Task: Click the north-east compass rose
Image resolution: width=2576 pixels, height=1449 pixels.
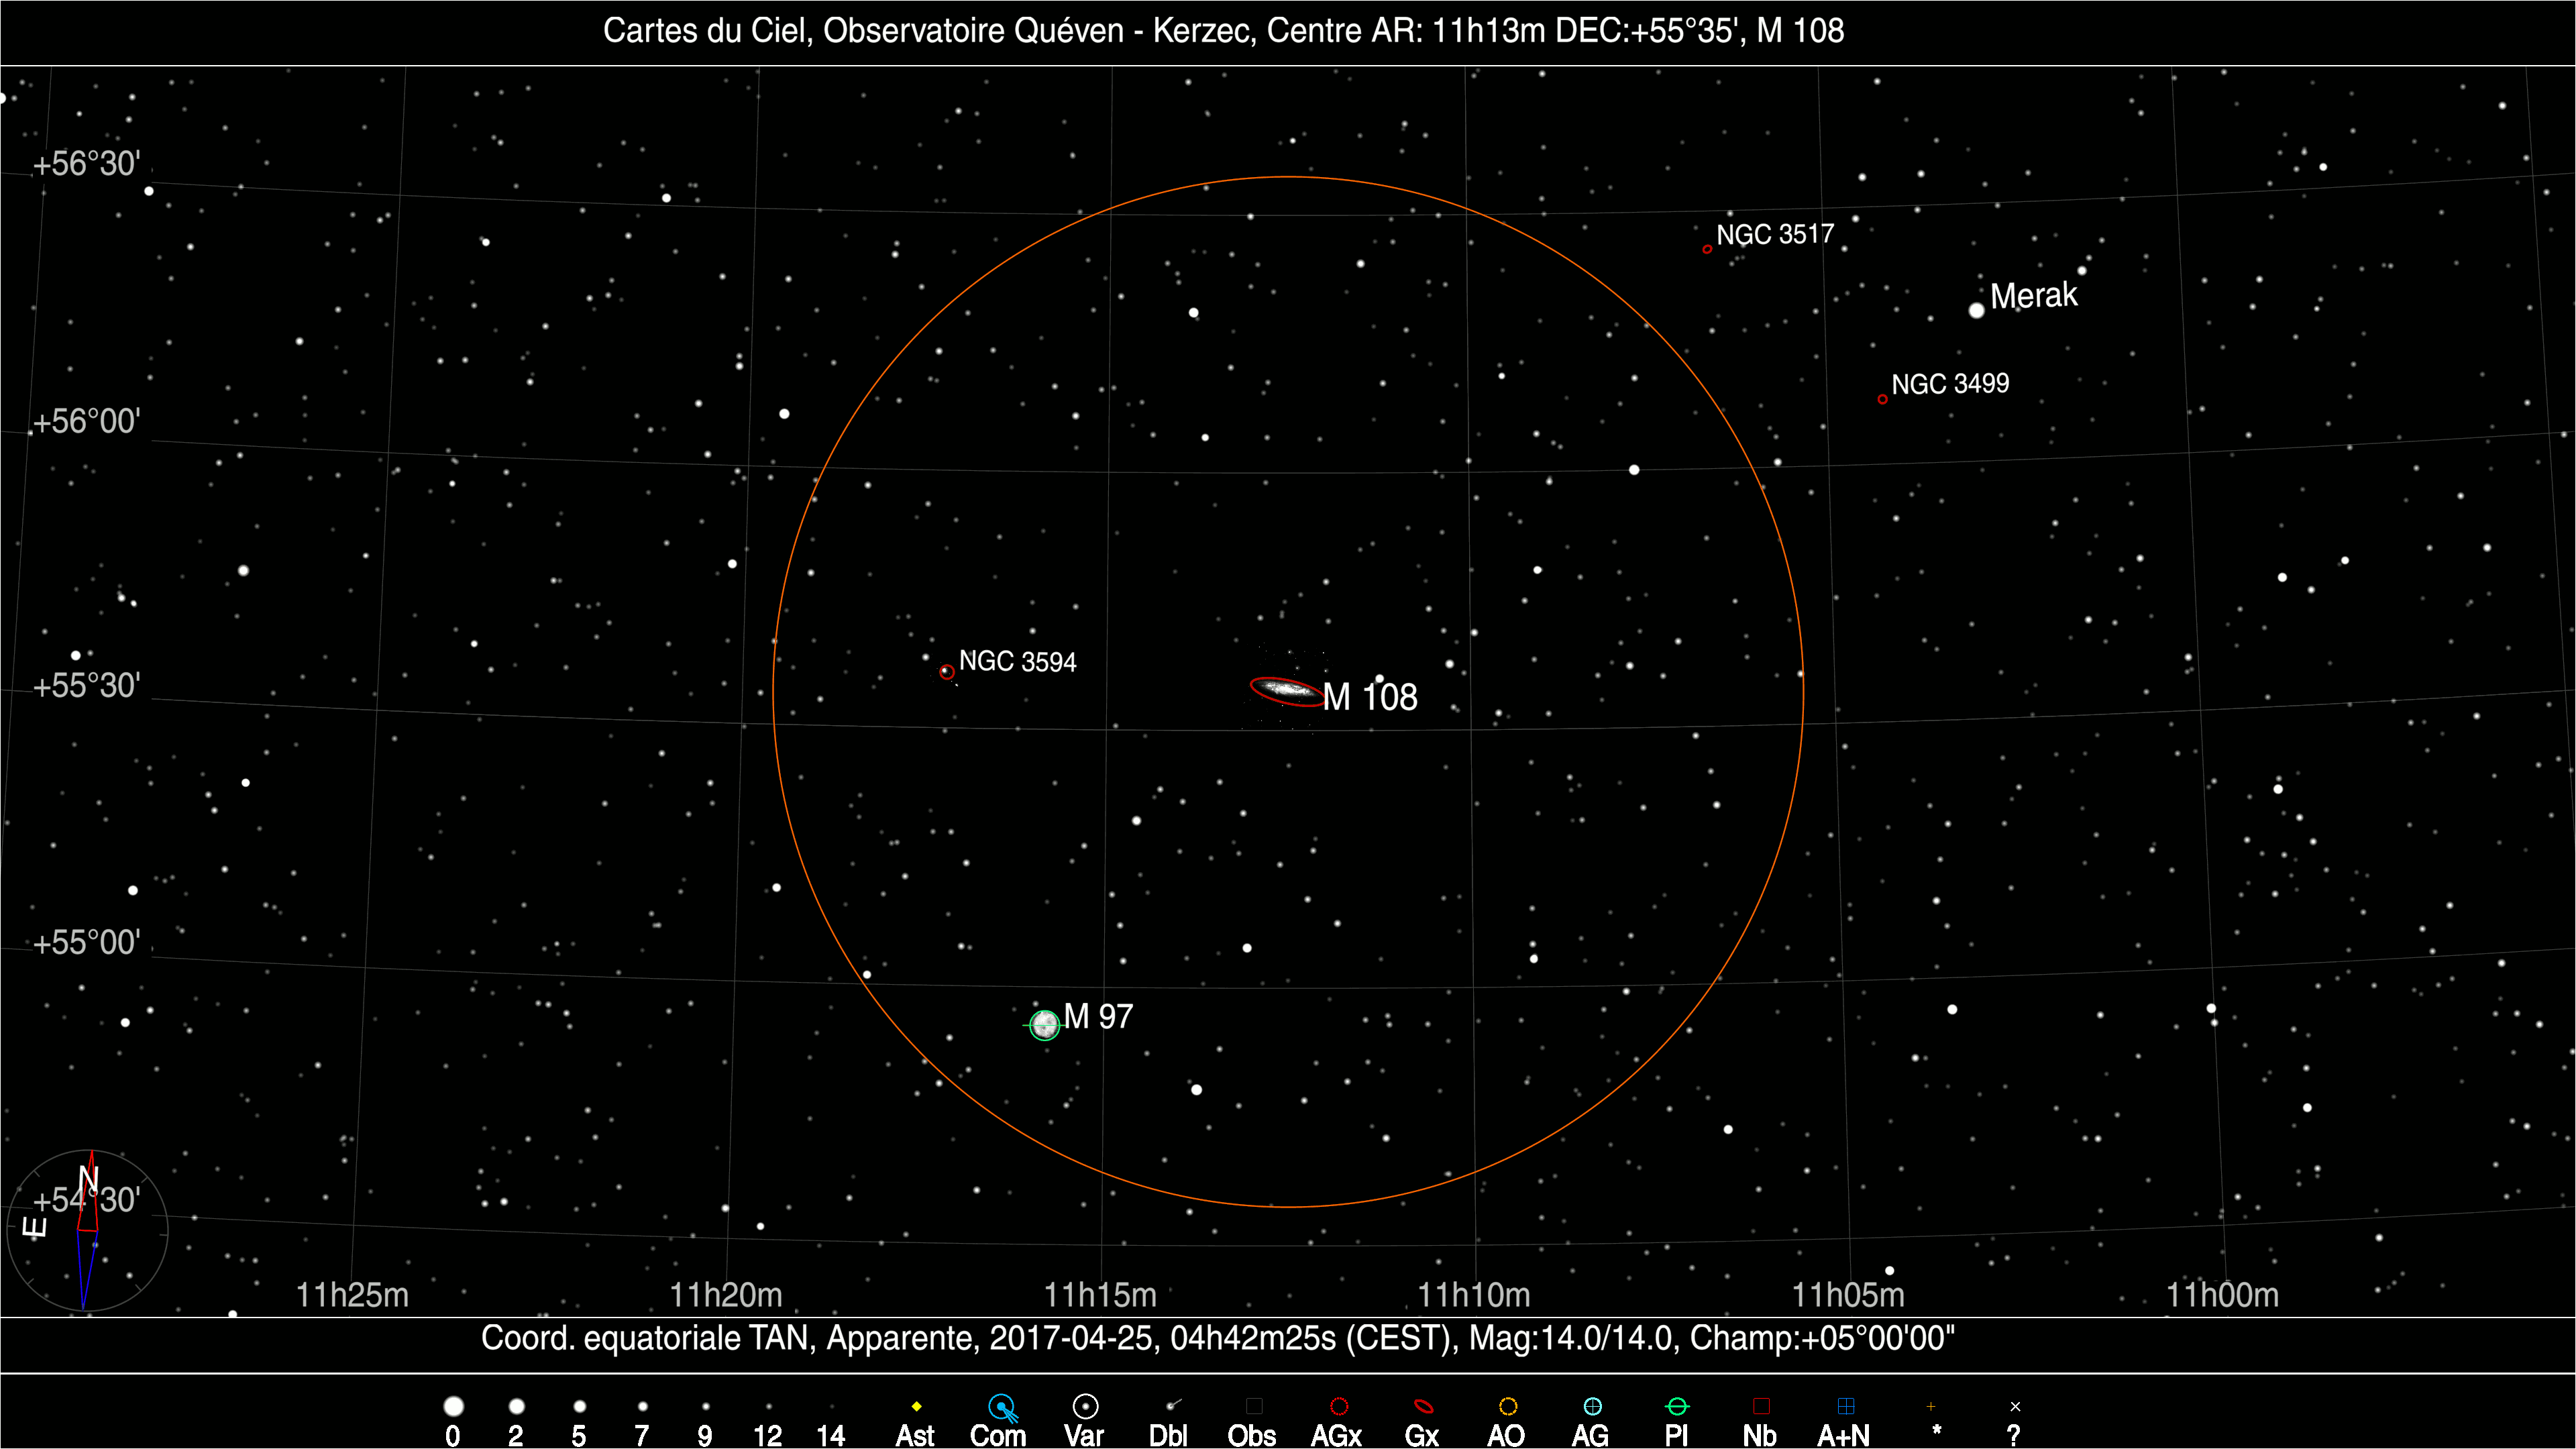Action: pos(87,1230)
